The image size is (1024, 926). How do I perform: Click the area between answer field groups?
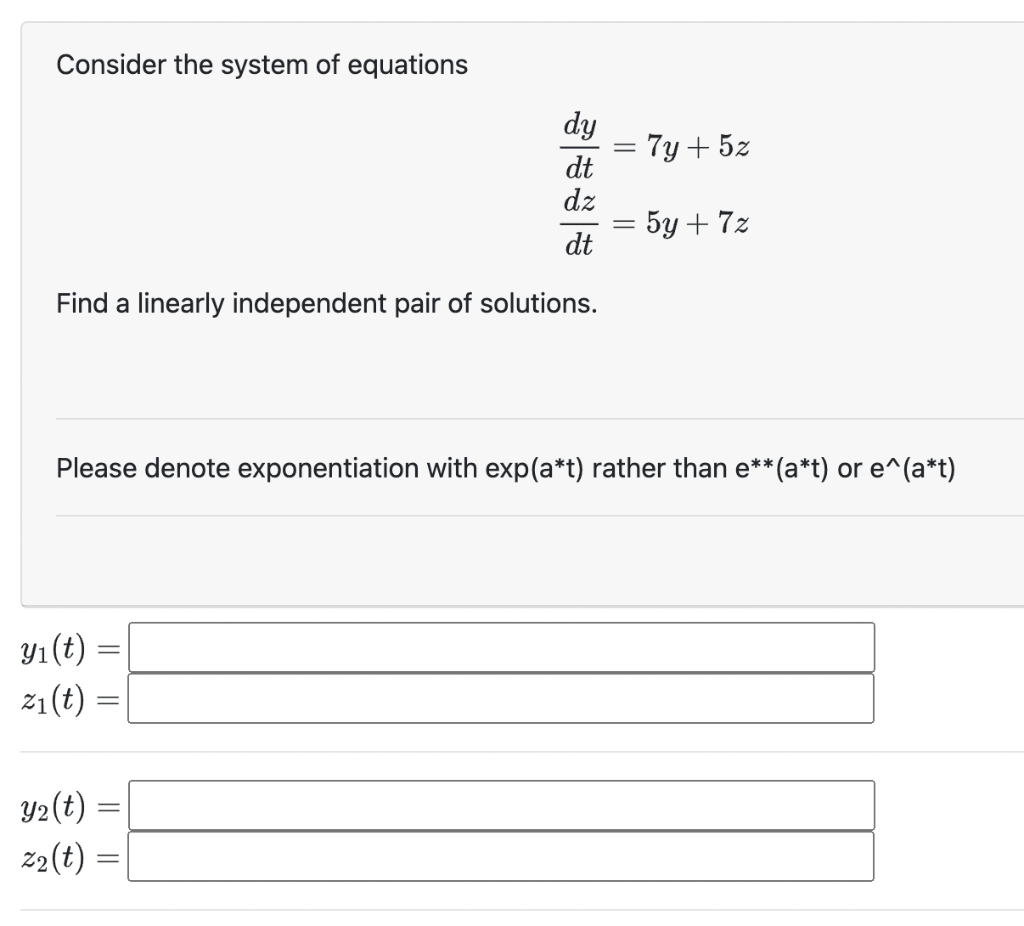pyautogui.click(x=500, y=752)
